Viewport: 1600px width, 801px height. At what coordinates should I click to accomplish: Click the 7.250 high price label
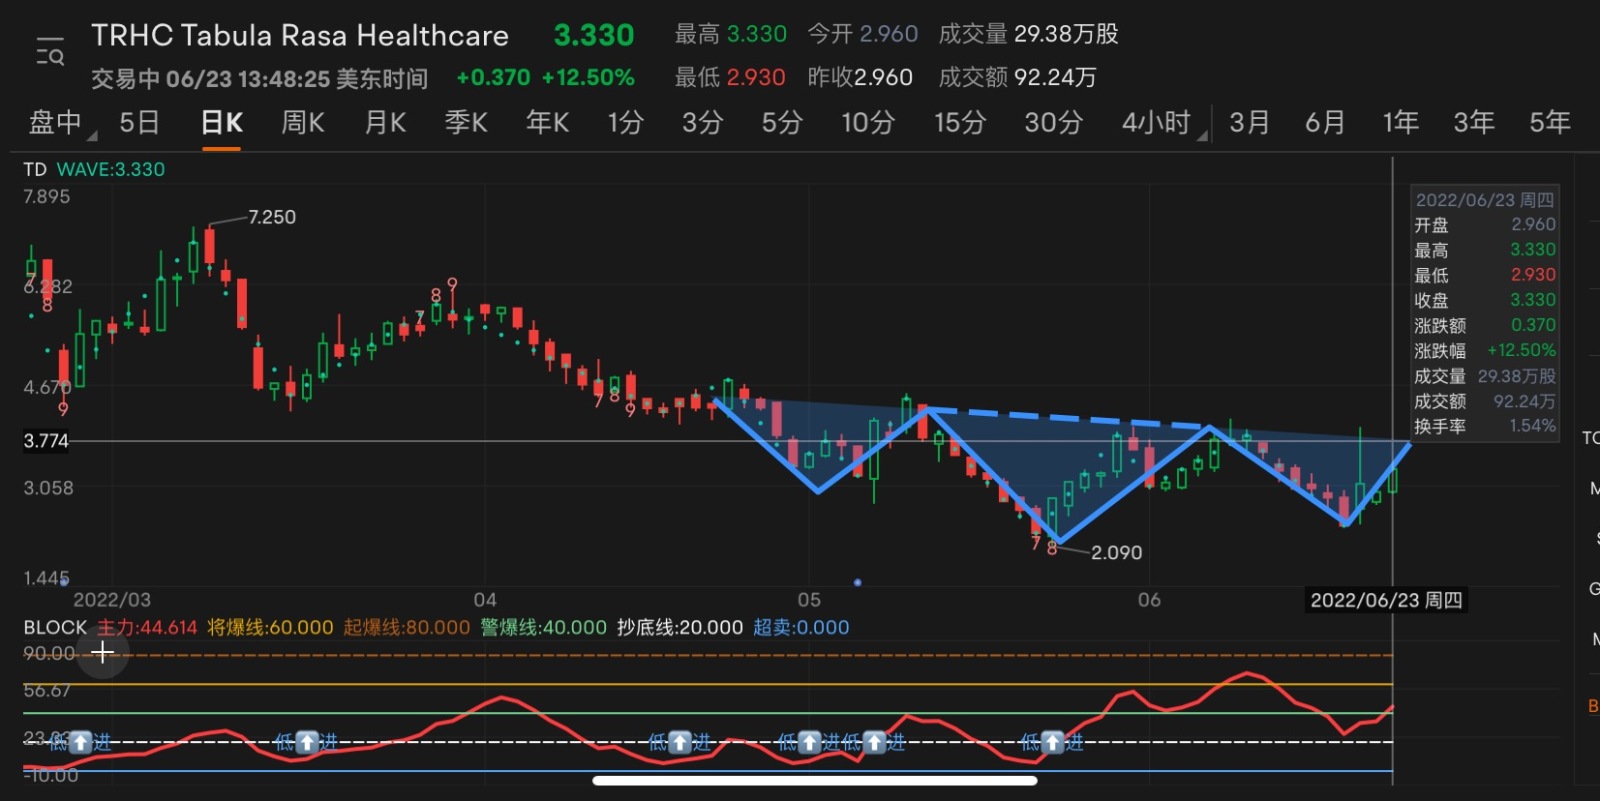pos(272,217)
